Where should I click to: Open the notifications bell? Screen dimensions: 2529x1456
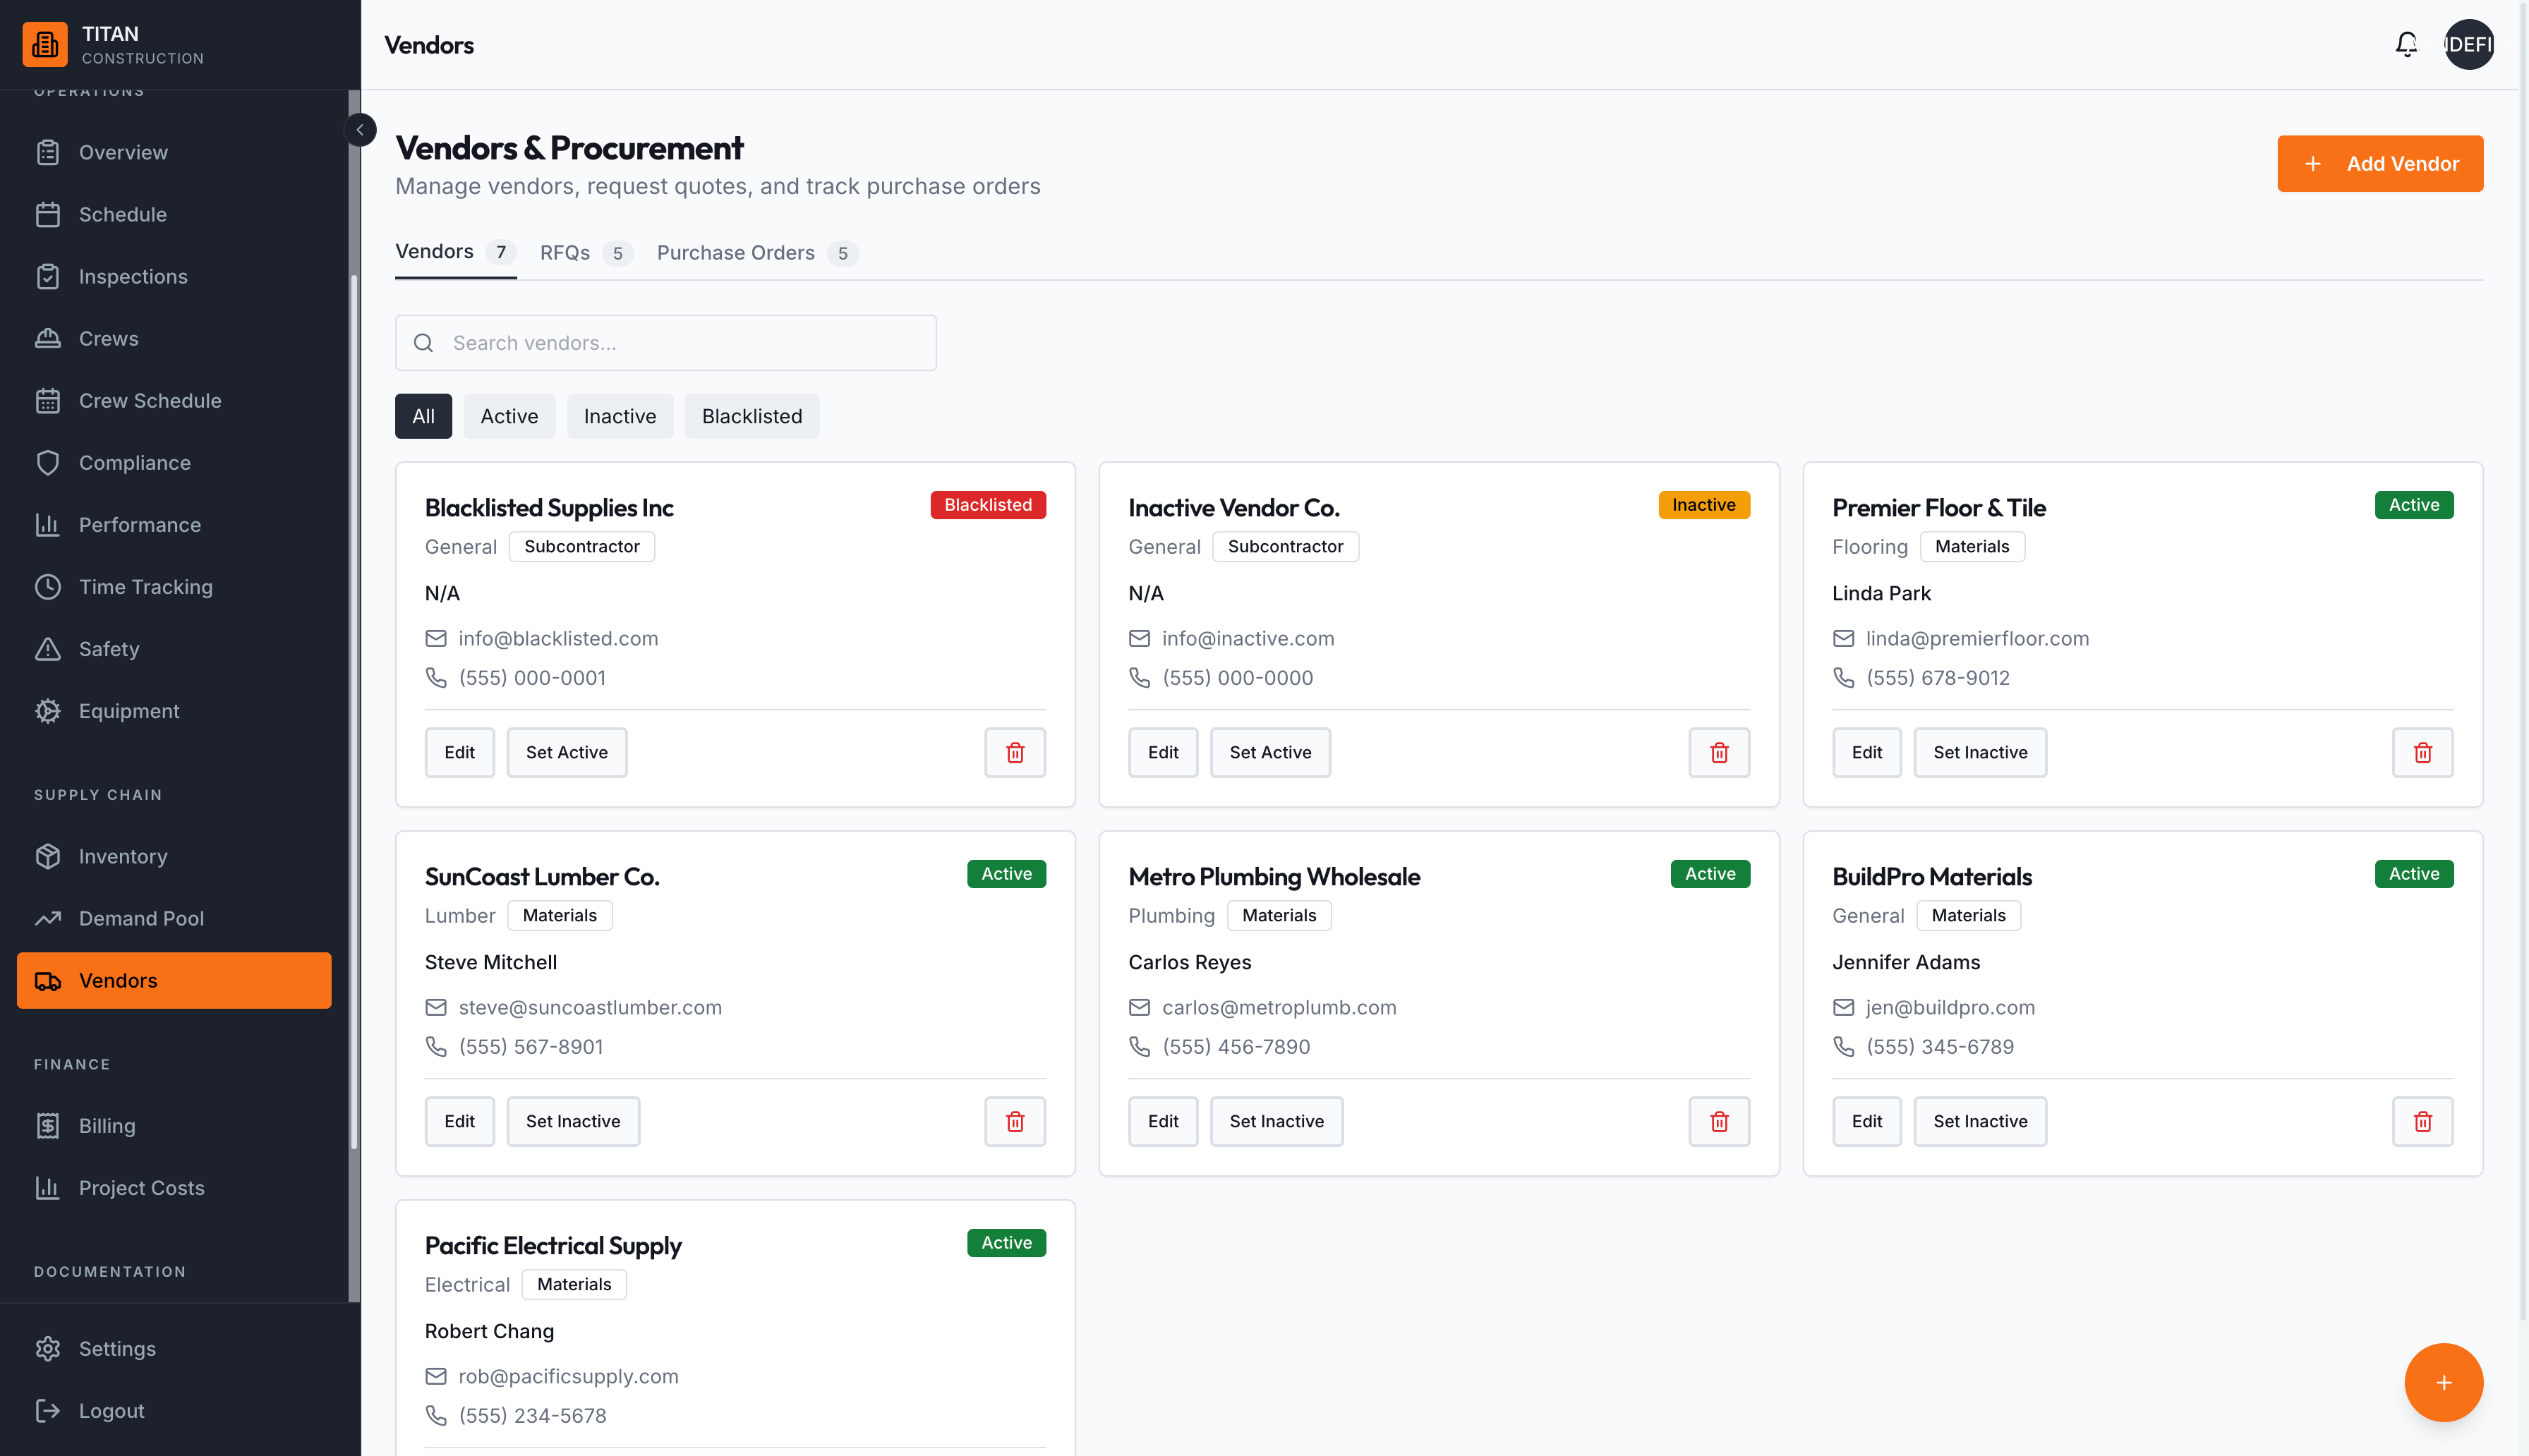point(2406,44)
